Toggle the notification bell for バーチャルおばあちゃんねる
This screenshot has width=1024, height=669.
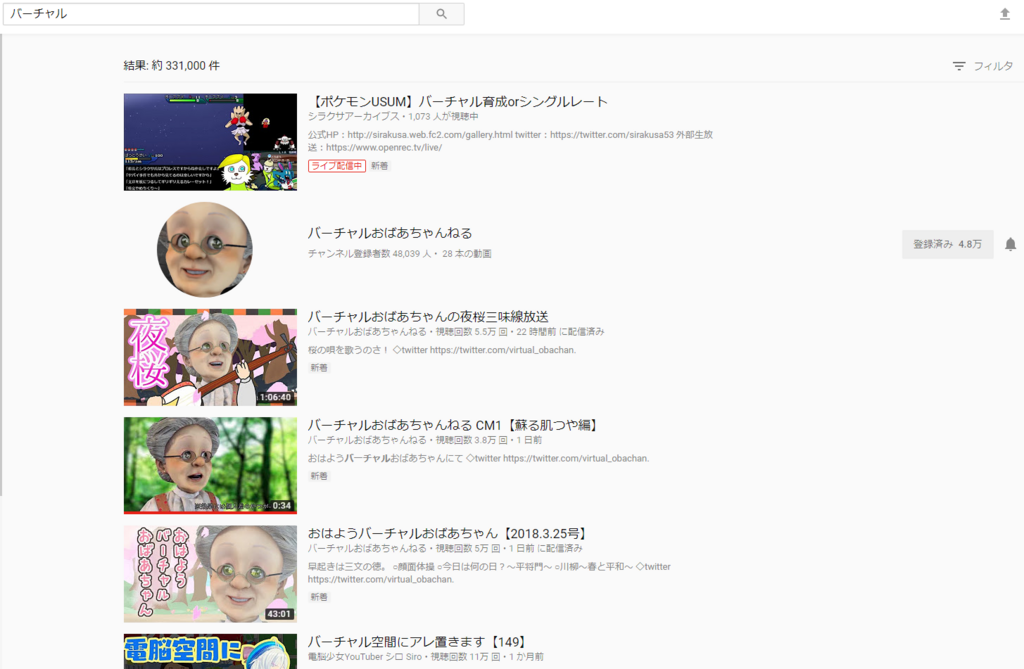coord(1010,244)
